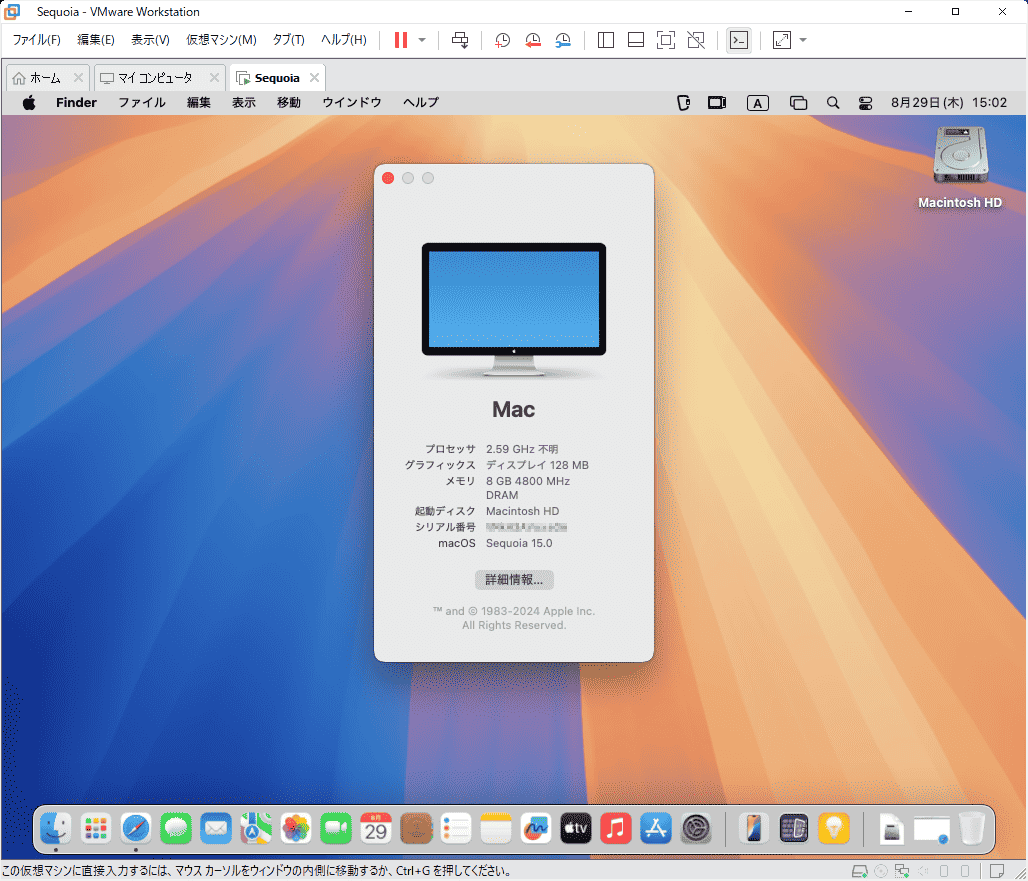
Task: Open Music from the Dock
Action: pyautogui.click(x=616, y=829)
